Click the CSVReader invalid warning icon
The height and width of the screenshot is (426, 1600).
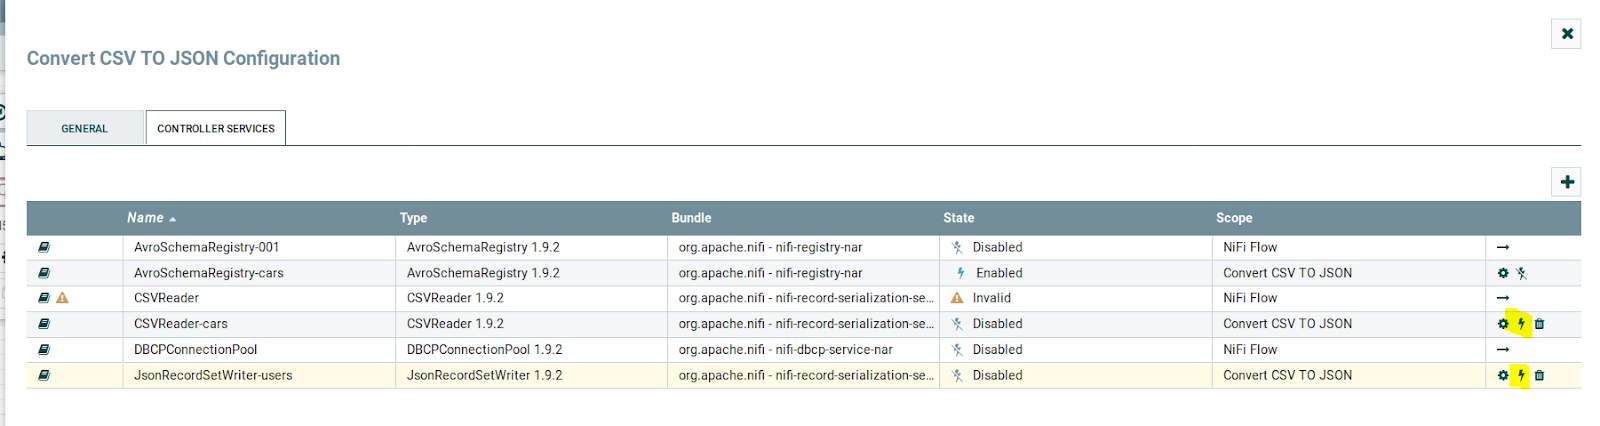click(x=62, y=298)
